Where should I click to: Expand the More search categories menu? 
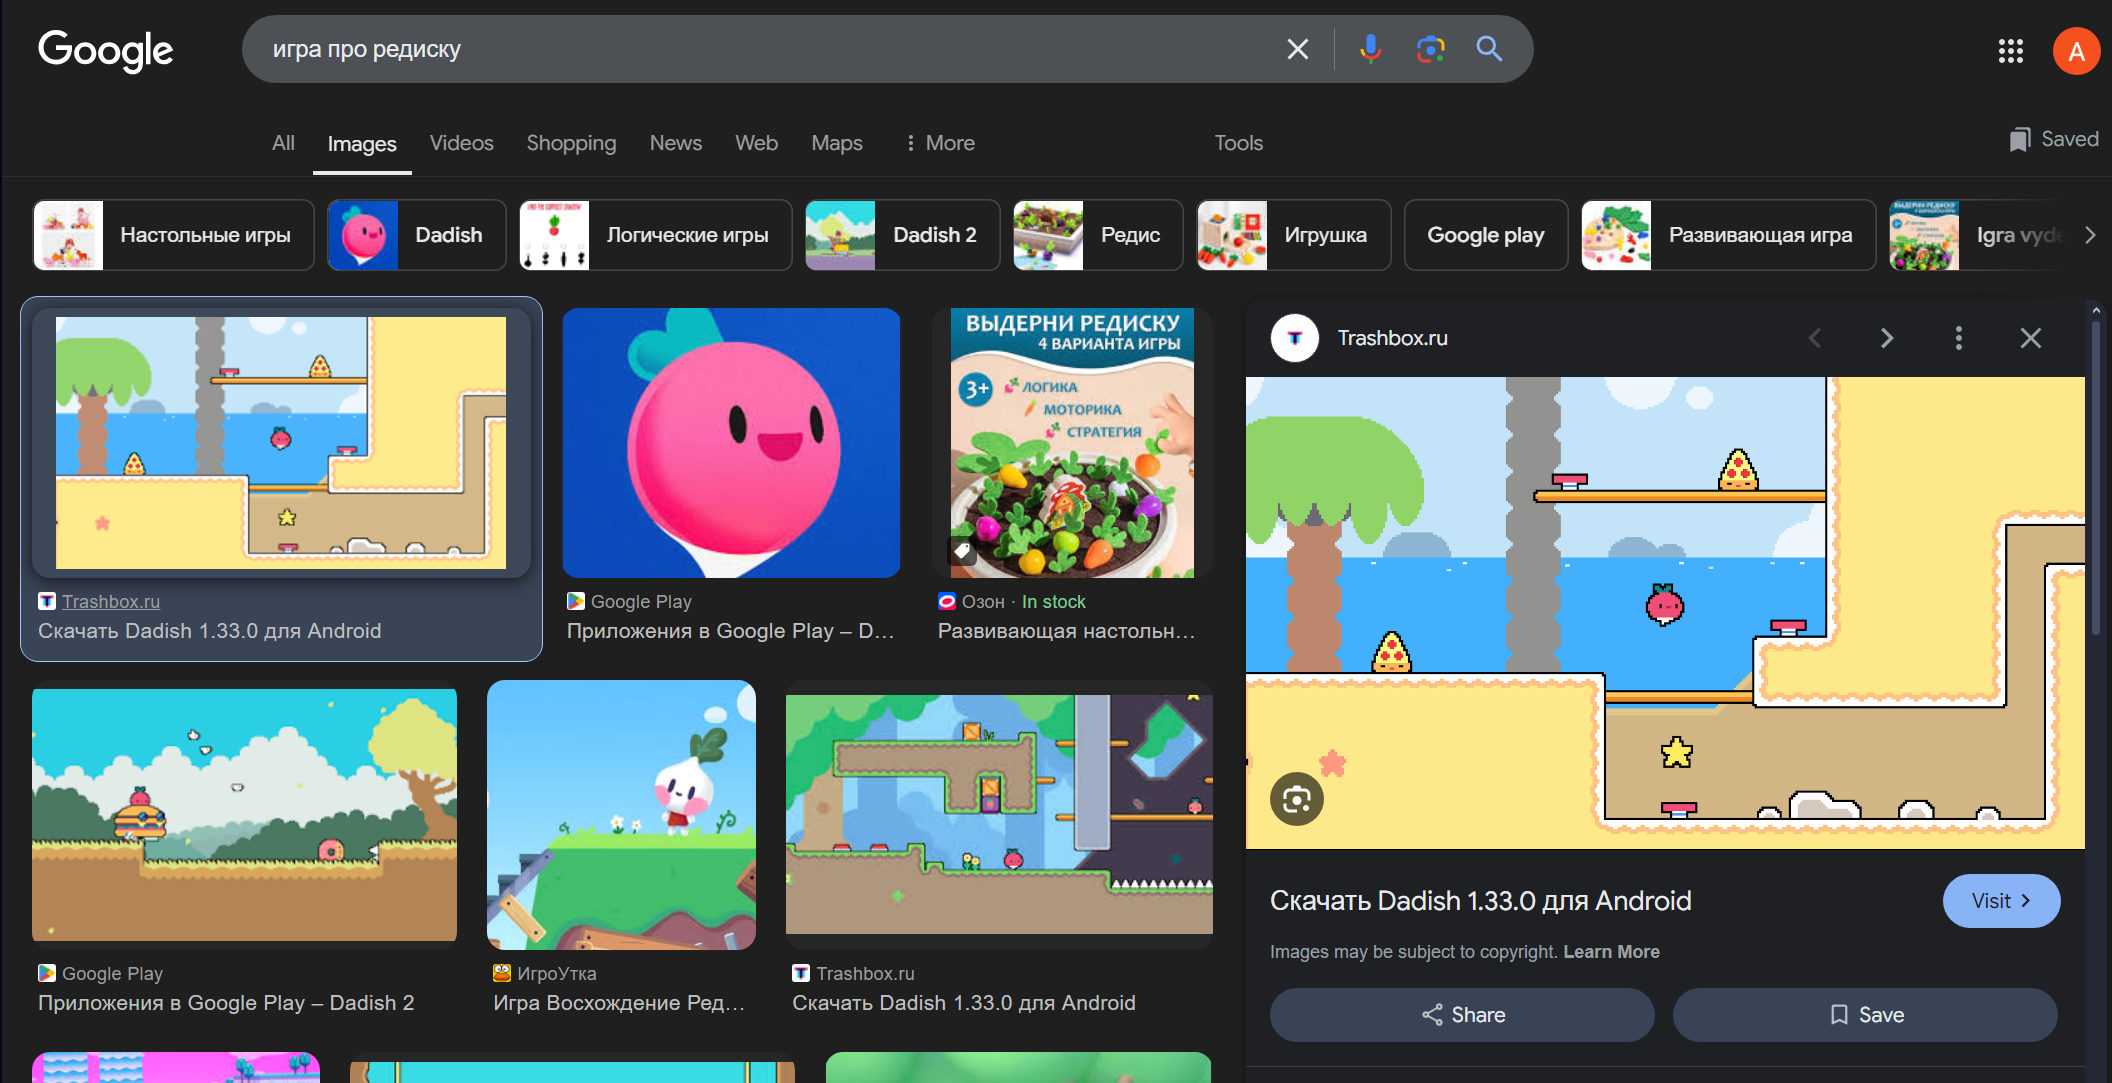(940, 143)
